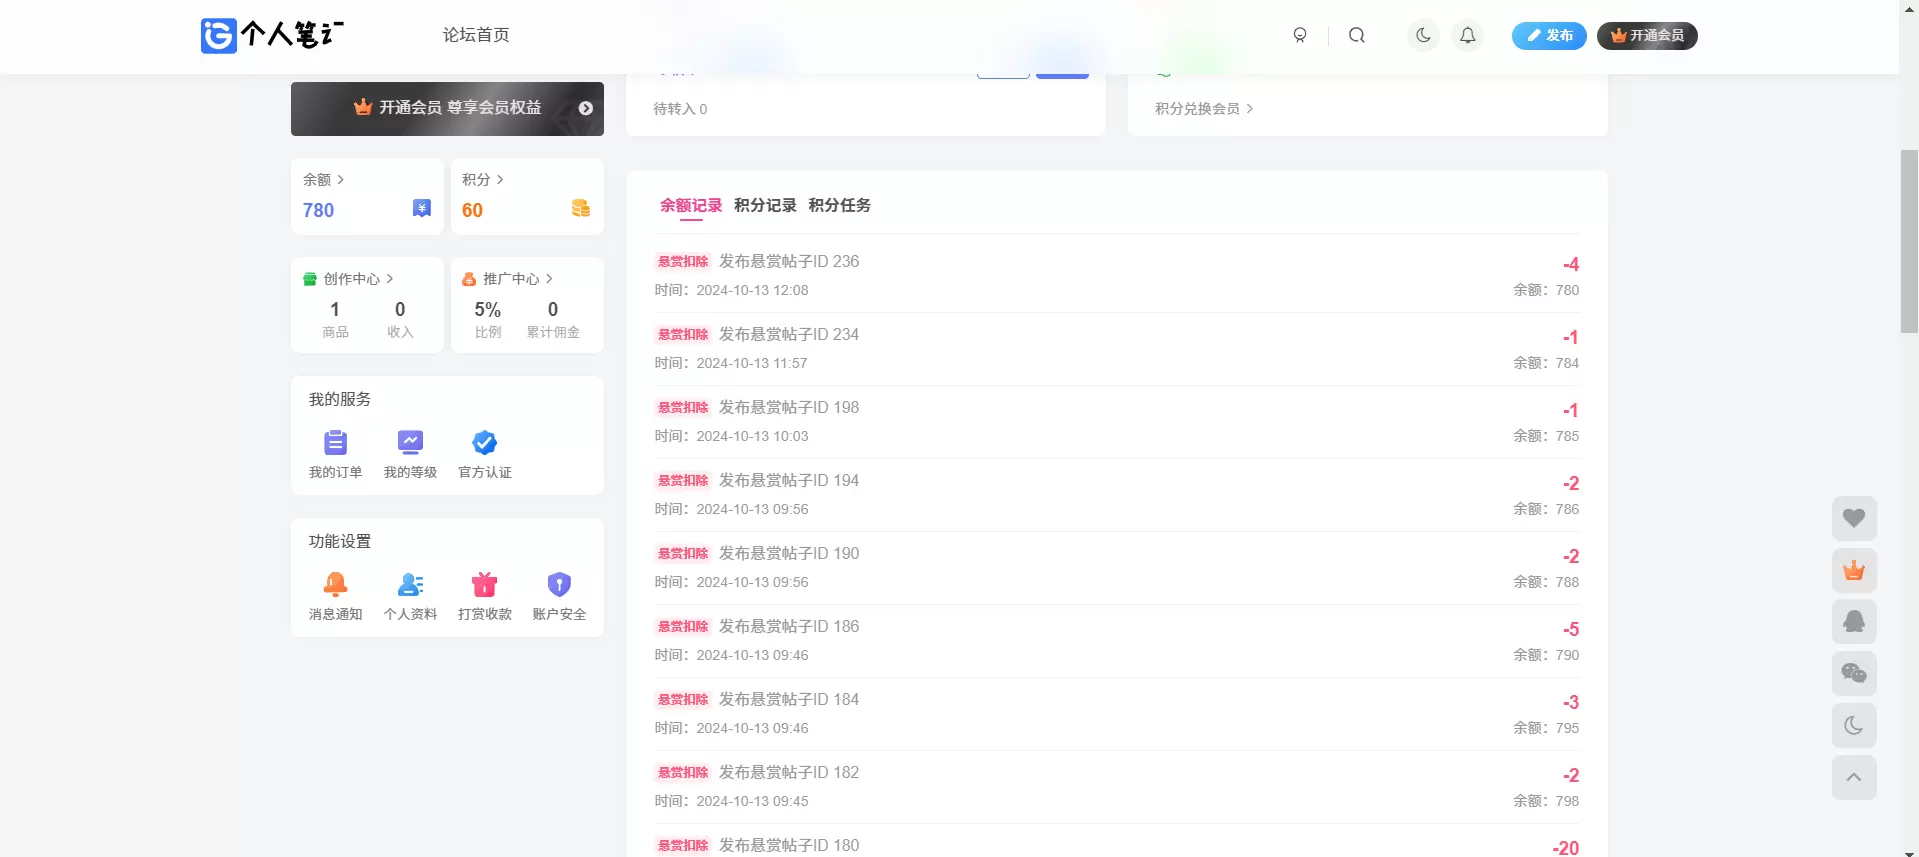Click record 发布悬赏帖子ID 236

tap(789, 261)
